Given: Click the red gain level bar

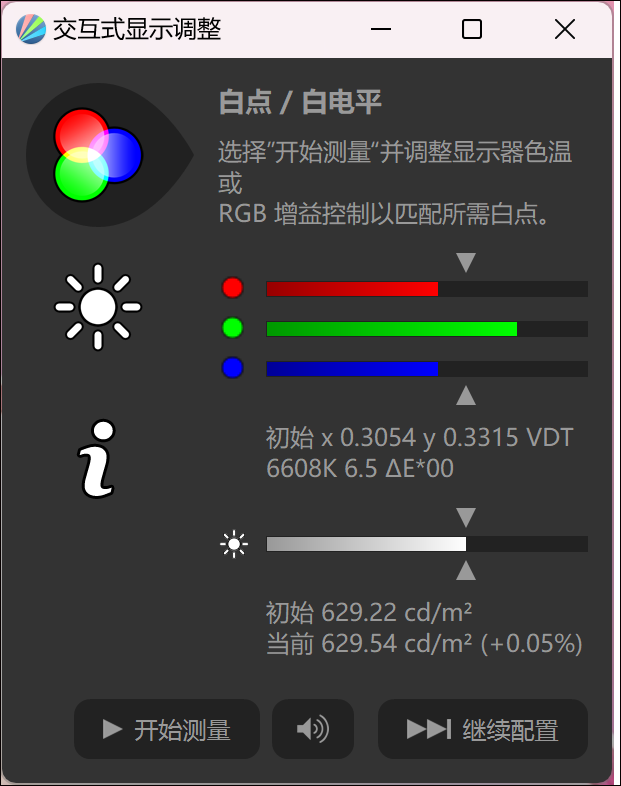Looking at the screenshot, I should point(427,289).
